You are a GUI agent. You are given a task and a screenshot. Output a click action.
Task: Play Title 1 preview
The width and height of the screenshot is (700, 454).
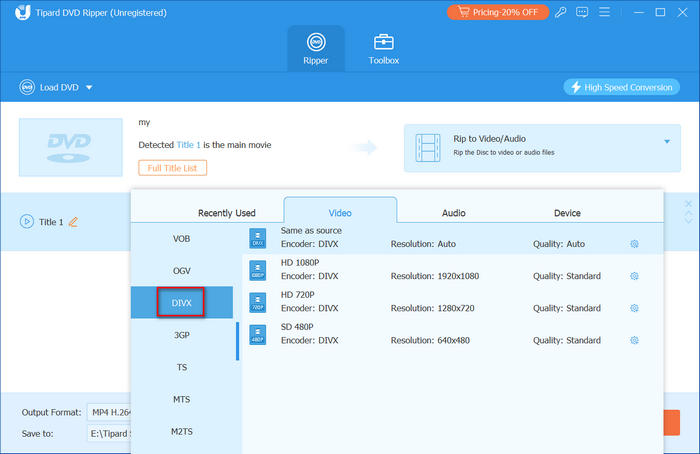click(x=27, y=221)
